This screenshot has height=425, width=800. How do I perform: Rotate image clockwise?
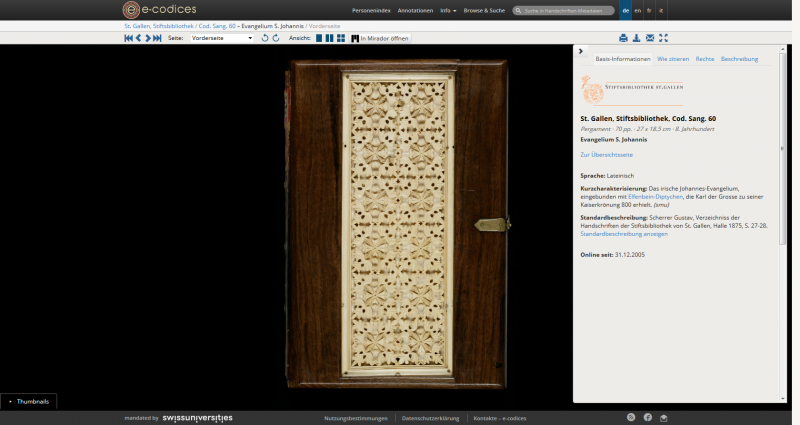[x=276, y=38]
